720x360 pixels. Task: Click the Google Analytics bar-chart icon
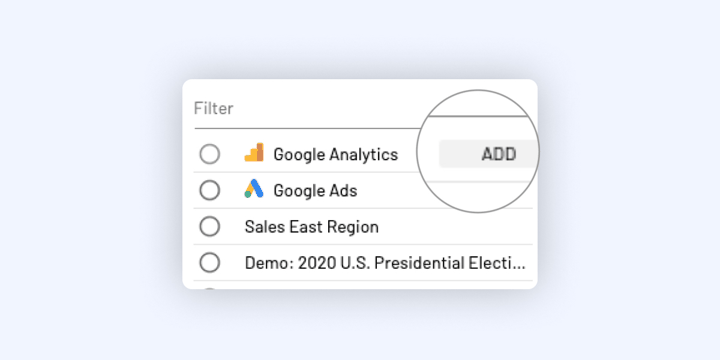(253, 152)
